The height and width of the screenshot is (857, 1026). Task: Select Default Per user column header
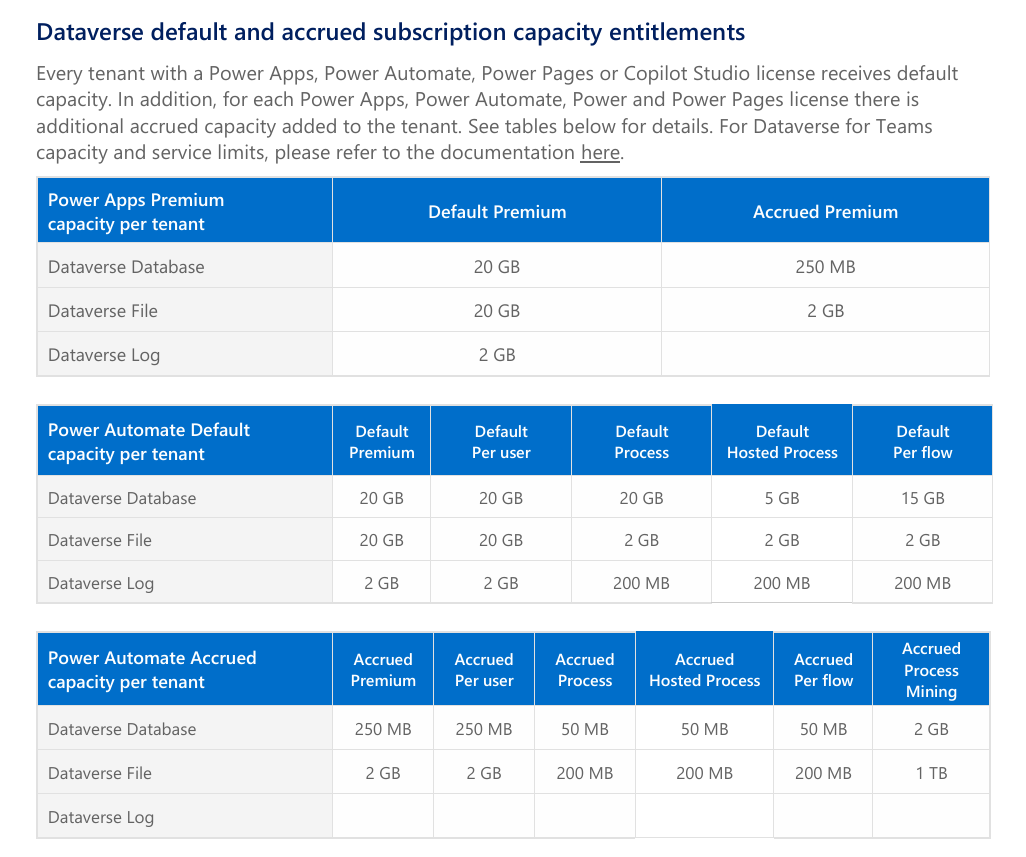(501, 441)
